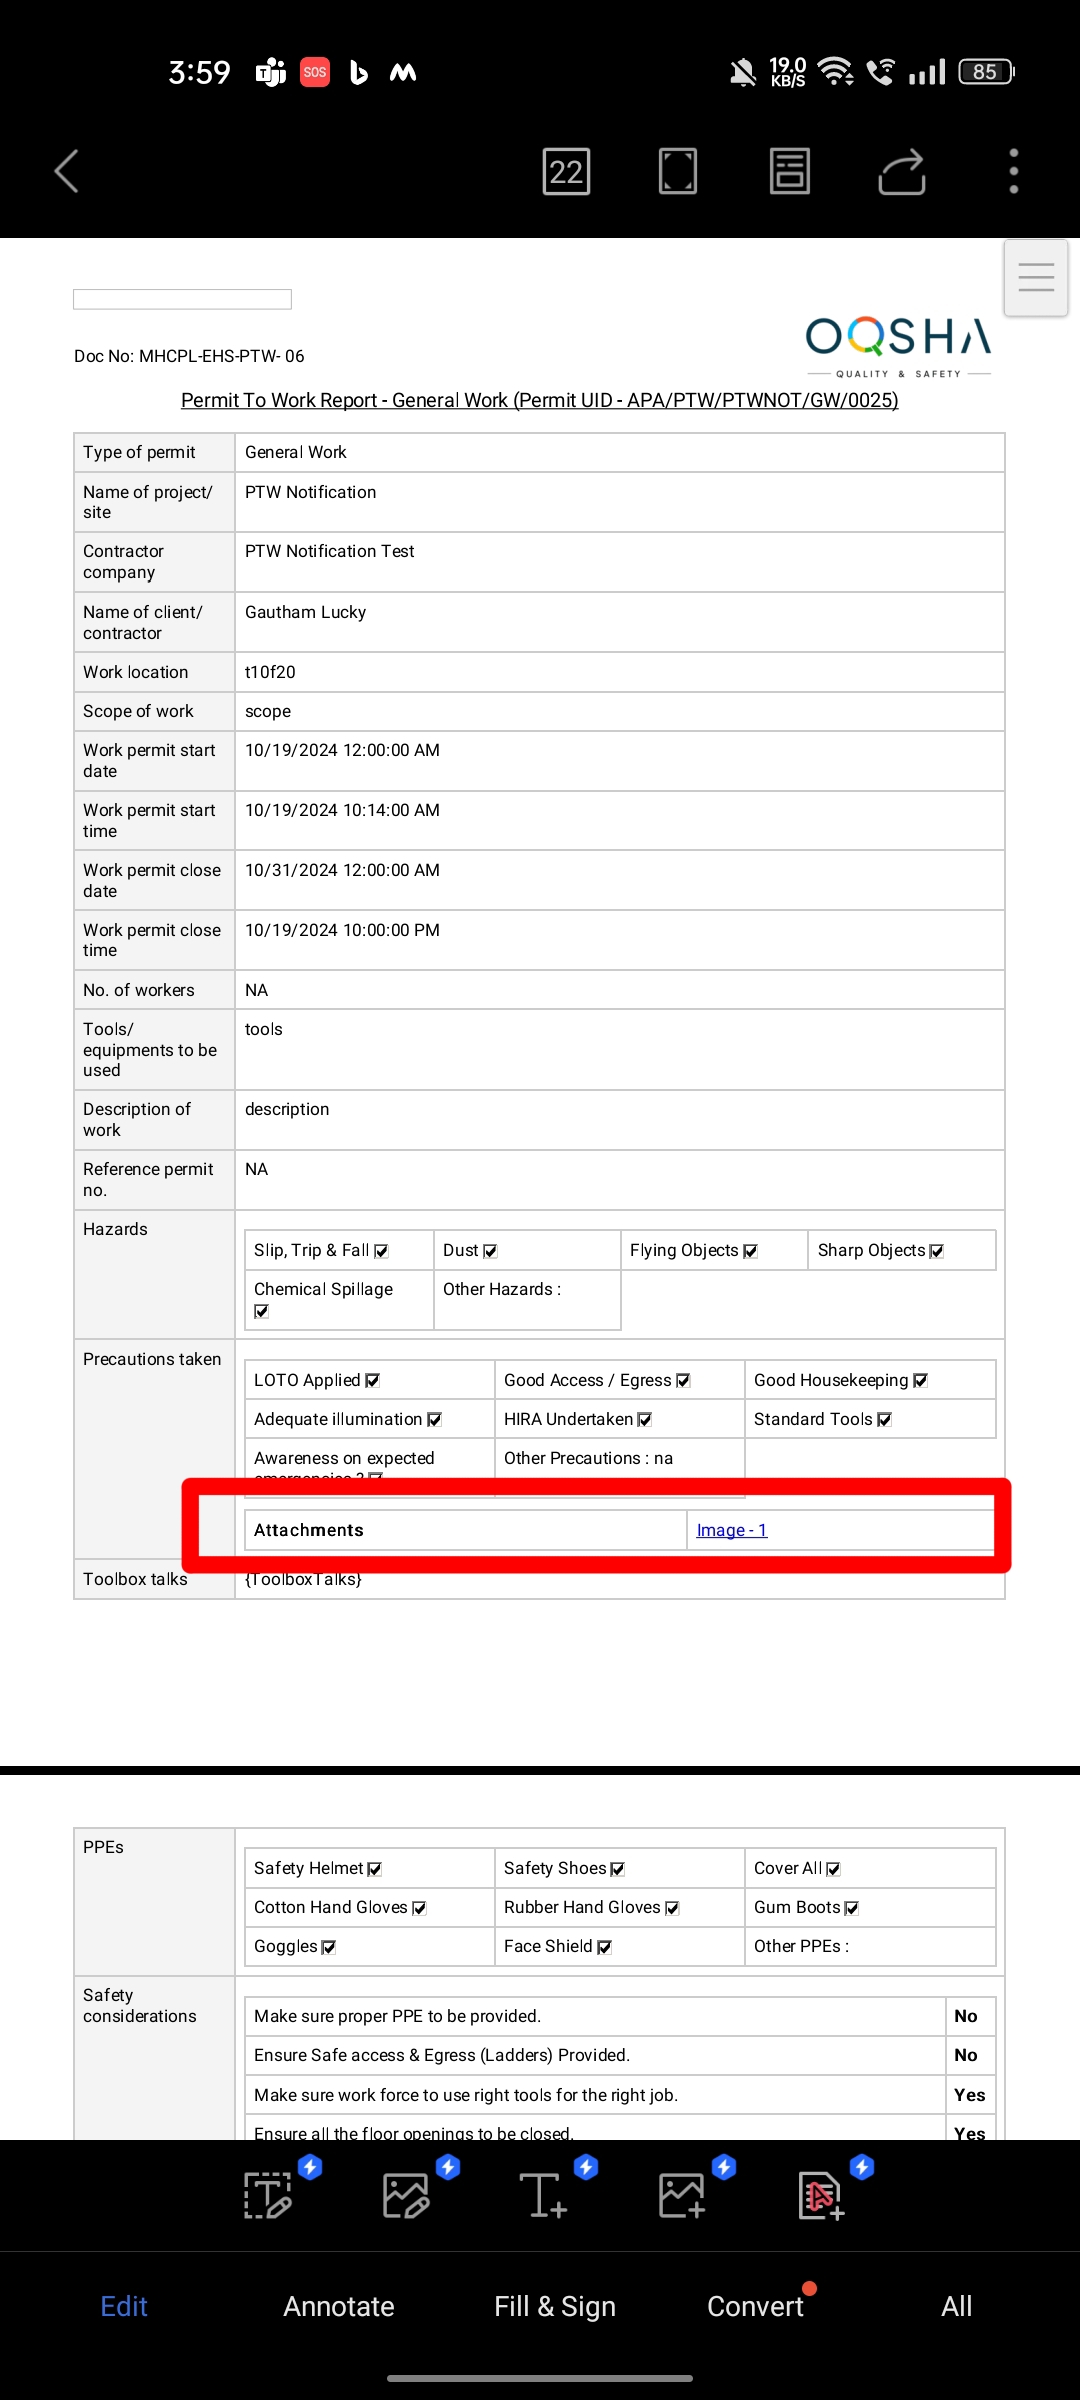Uncheck the LOTO Applied checkbox
The image size is (1080, 2400).
[373, 1381]
